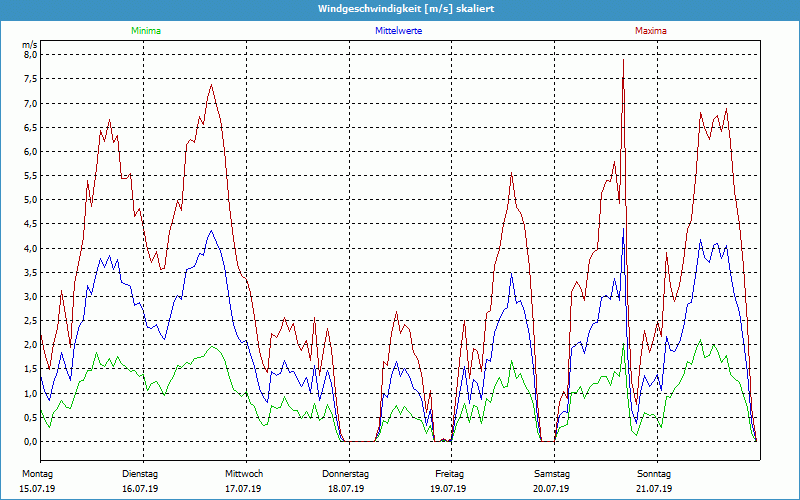
Task: Click the Freitag axis label
Action: pyautogui.click(x=449, y=474)
